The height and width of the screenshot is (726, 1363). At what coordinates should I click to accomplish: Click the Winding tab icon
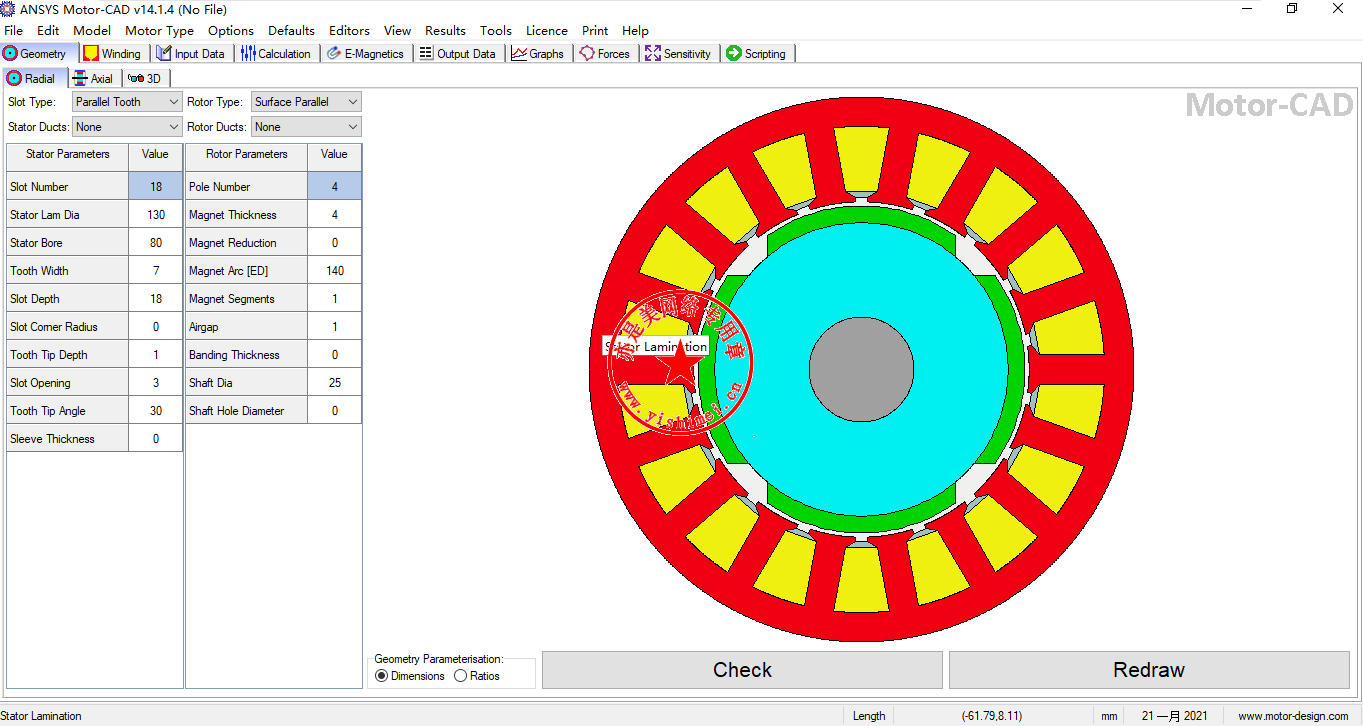tap(91, 53)
